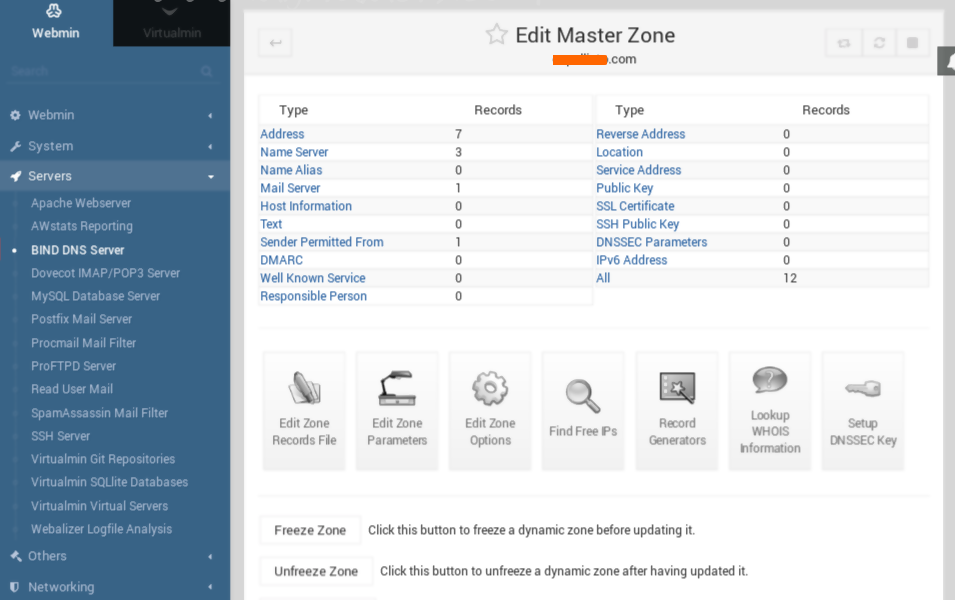Viewport: 955px width, 600px height.
Task: Select the Webmin tab
Action: pyautogui.click(x=55, y=23)
